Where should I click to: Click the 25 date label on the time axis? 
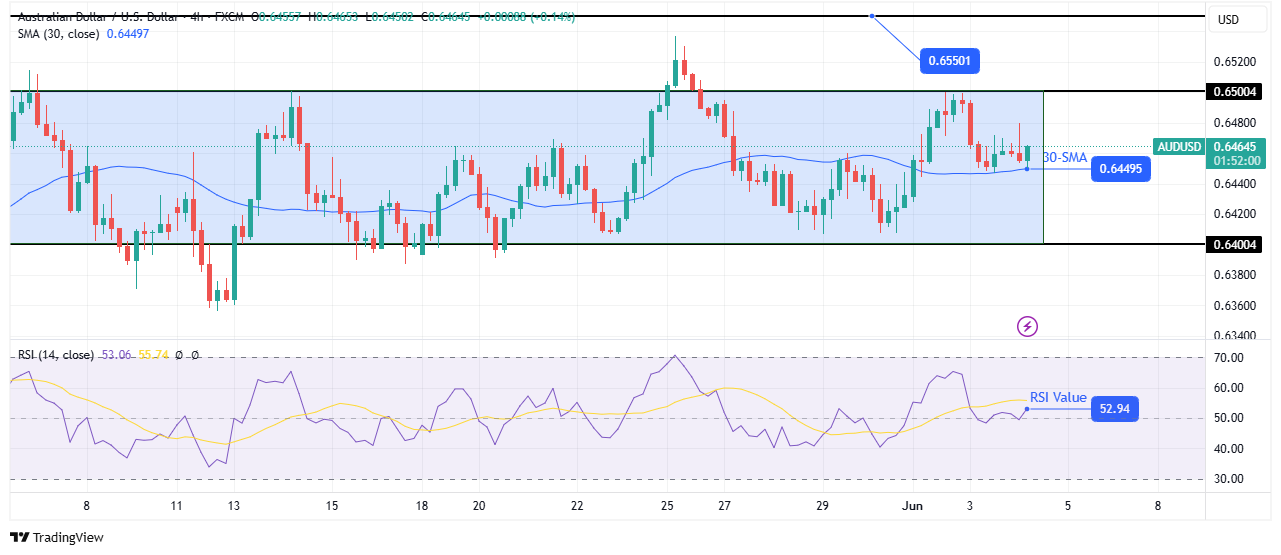point(668,505)
